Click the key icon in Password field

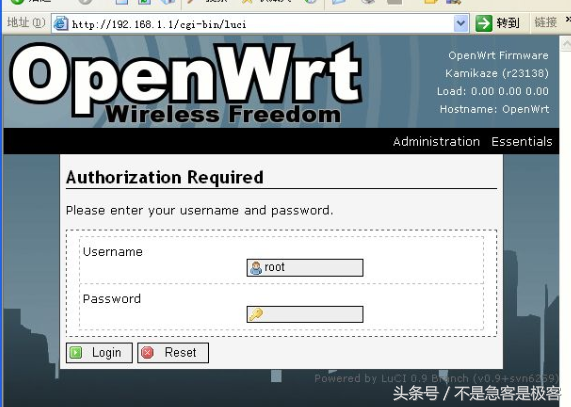pyautogui.click(x=256, y=315)
